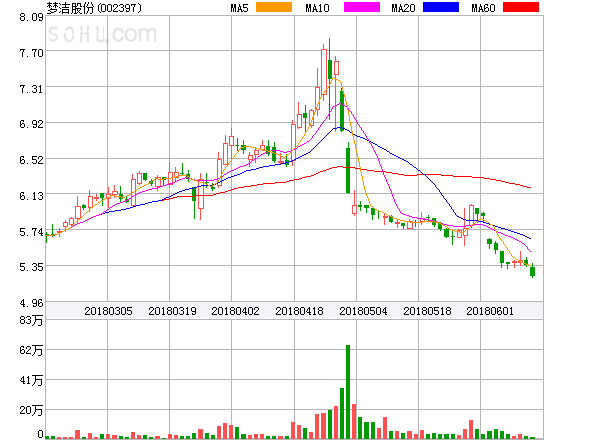600x440 pixels.
Task: Click the 6.52 price axis label
Action: 32,160
